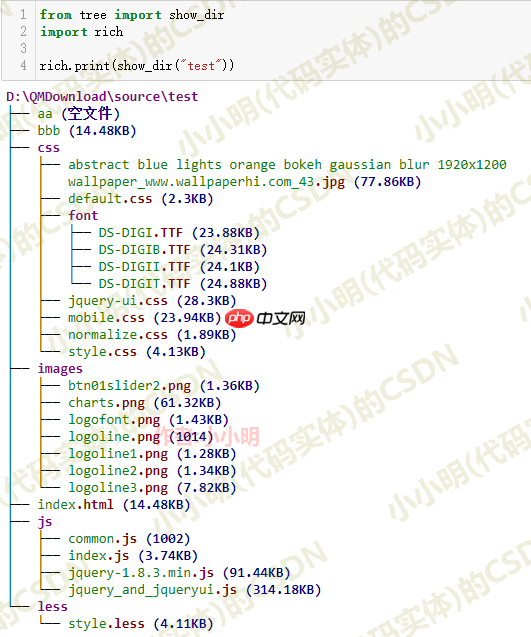This screenshot has width=531, height=637.
Task: Click the php中文网 logo watermark
Action: pyautogui.click(x=265, y=318)
